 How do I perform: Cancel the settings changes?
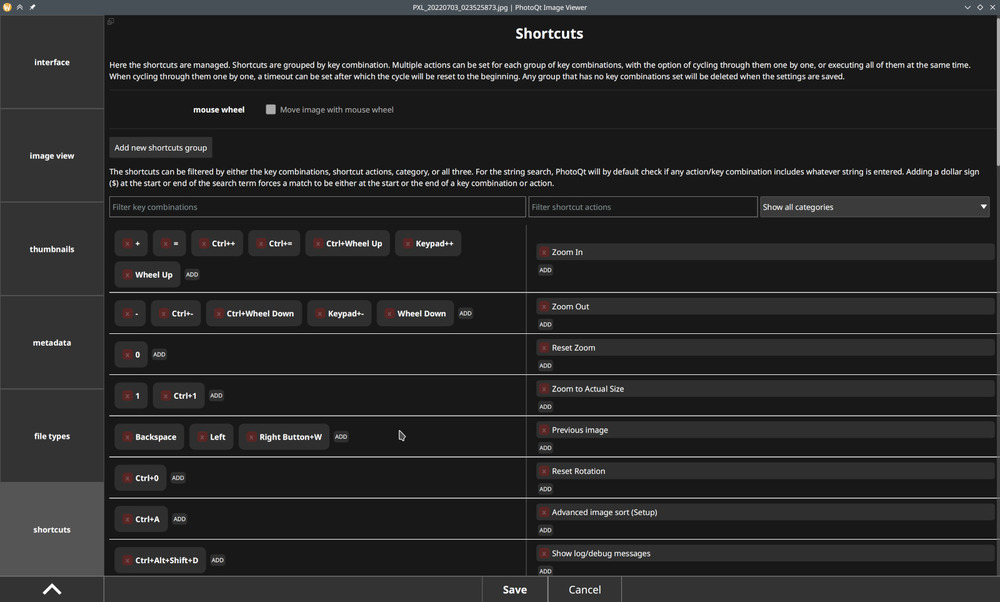point(585,590)
